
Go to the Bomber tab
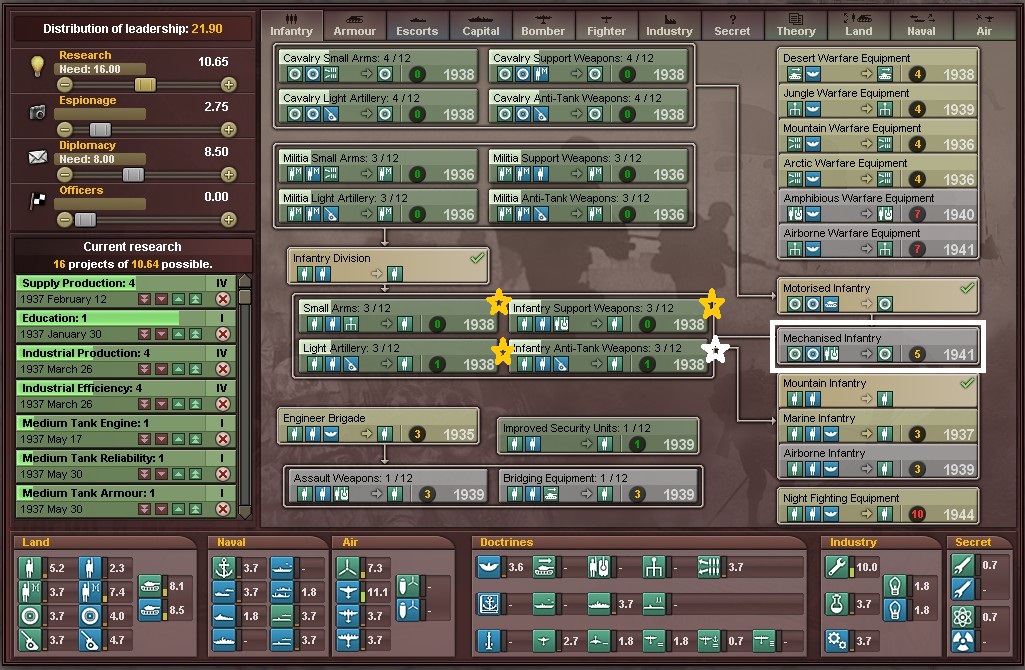click(x=543, y=25)
